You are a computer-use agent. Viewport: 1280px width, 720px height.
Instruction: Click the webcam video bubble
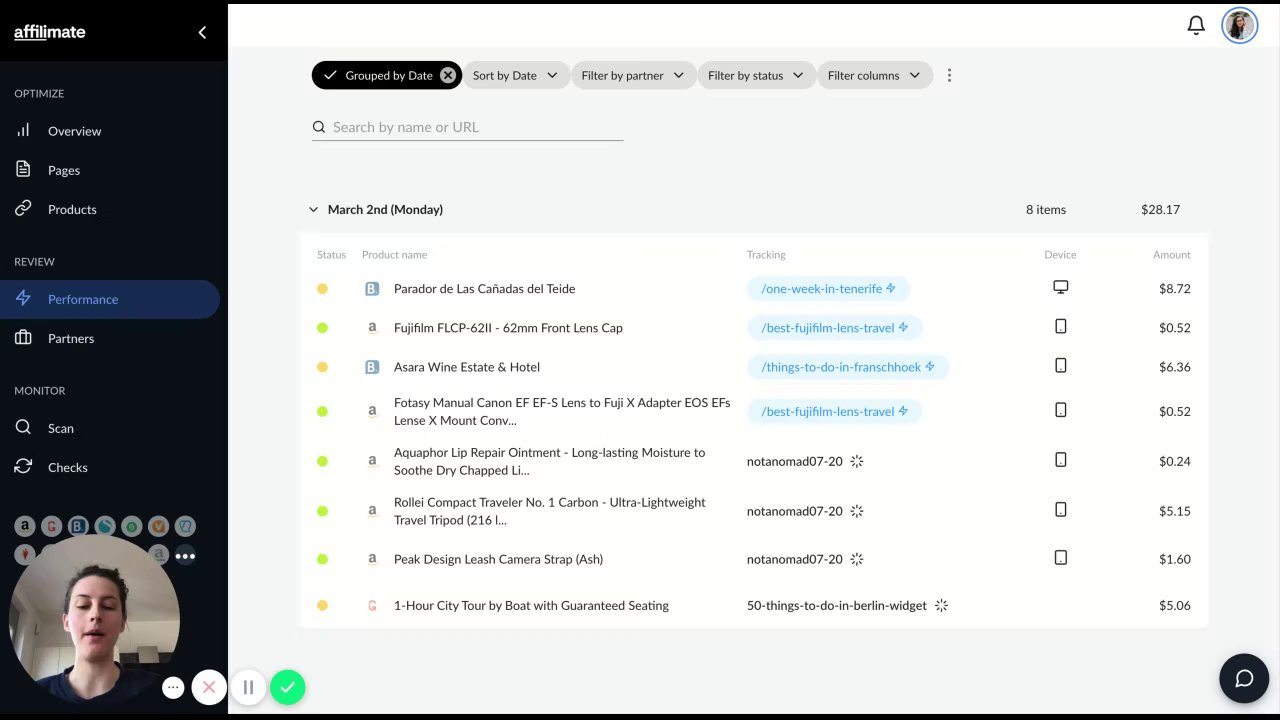tap(95, 620)
